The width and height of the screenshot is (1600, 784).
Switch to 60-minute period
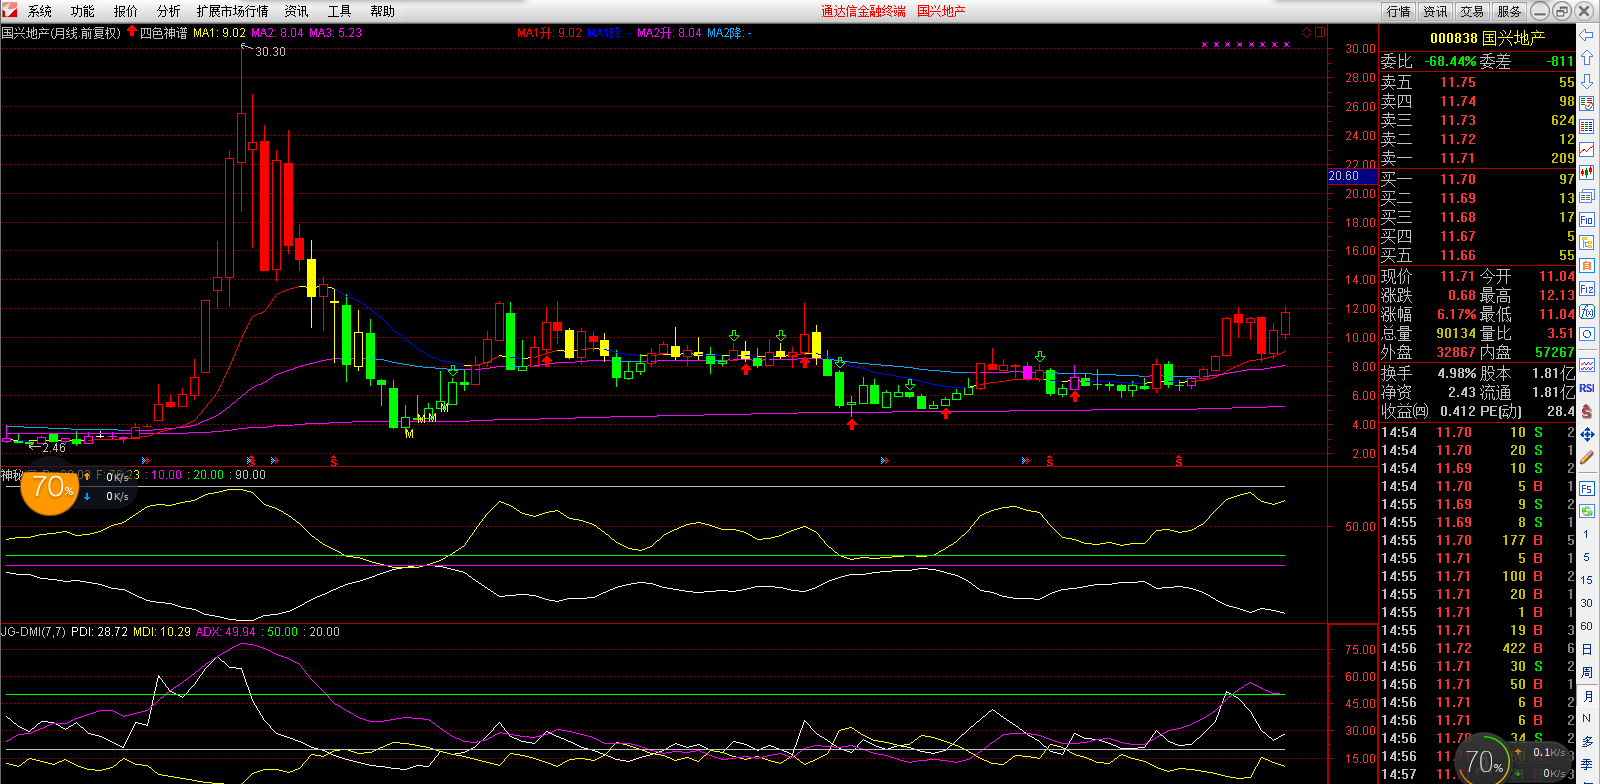pos(1586,626)
